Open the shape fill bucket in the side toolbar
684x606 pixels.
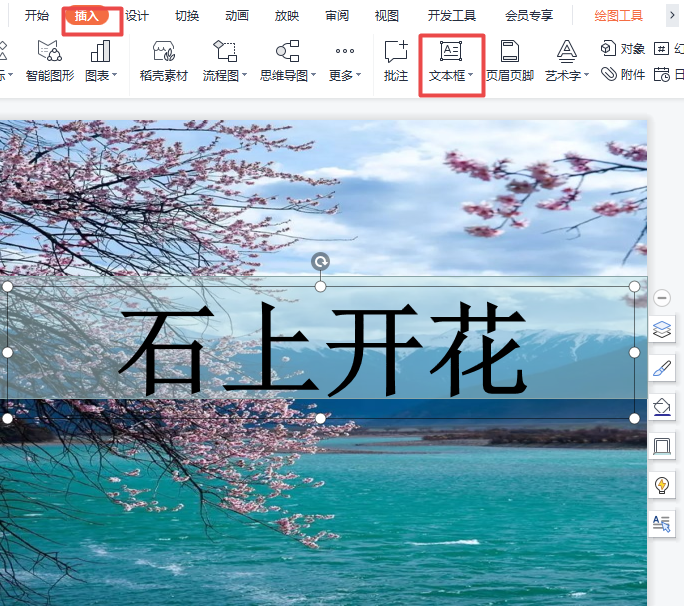[662, 407]
